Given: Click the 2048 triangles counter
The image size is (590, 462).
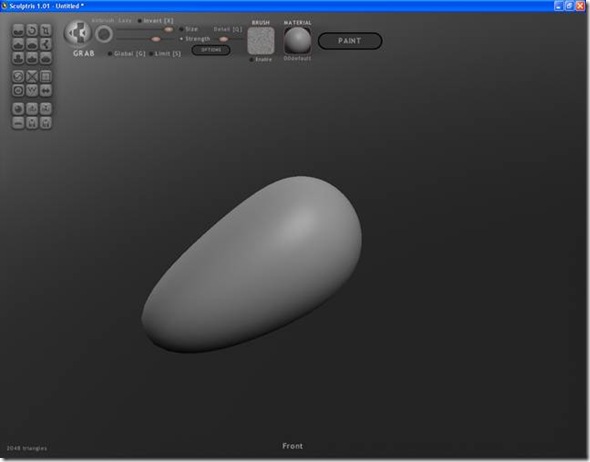Looking at the screenshot, I should coord(27,448).
